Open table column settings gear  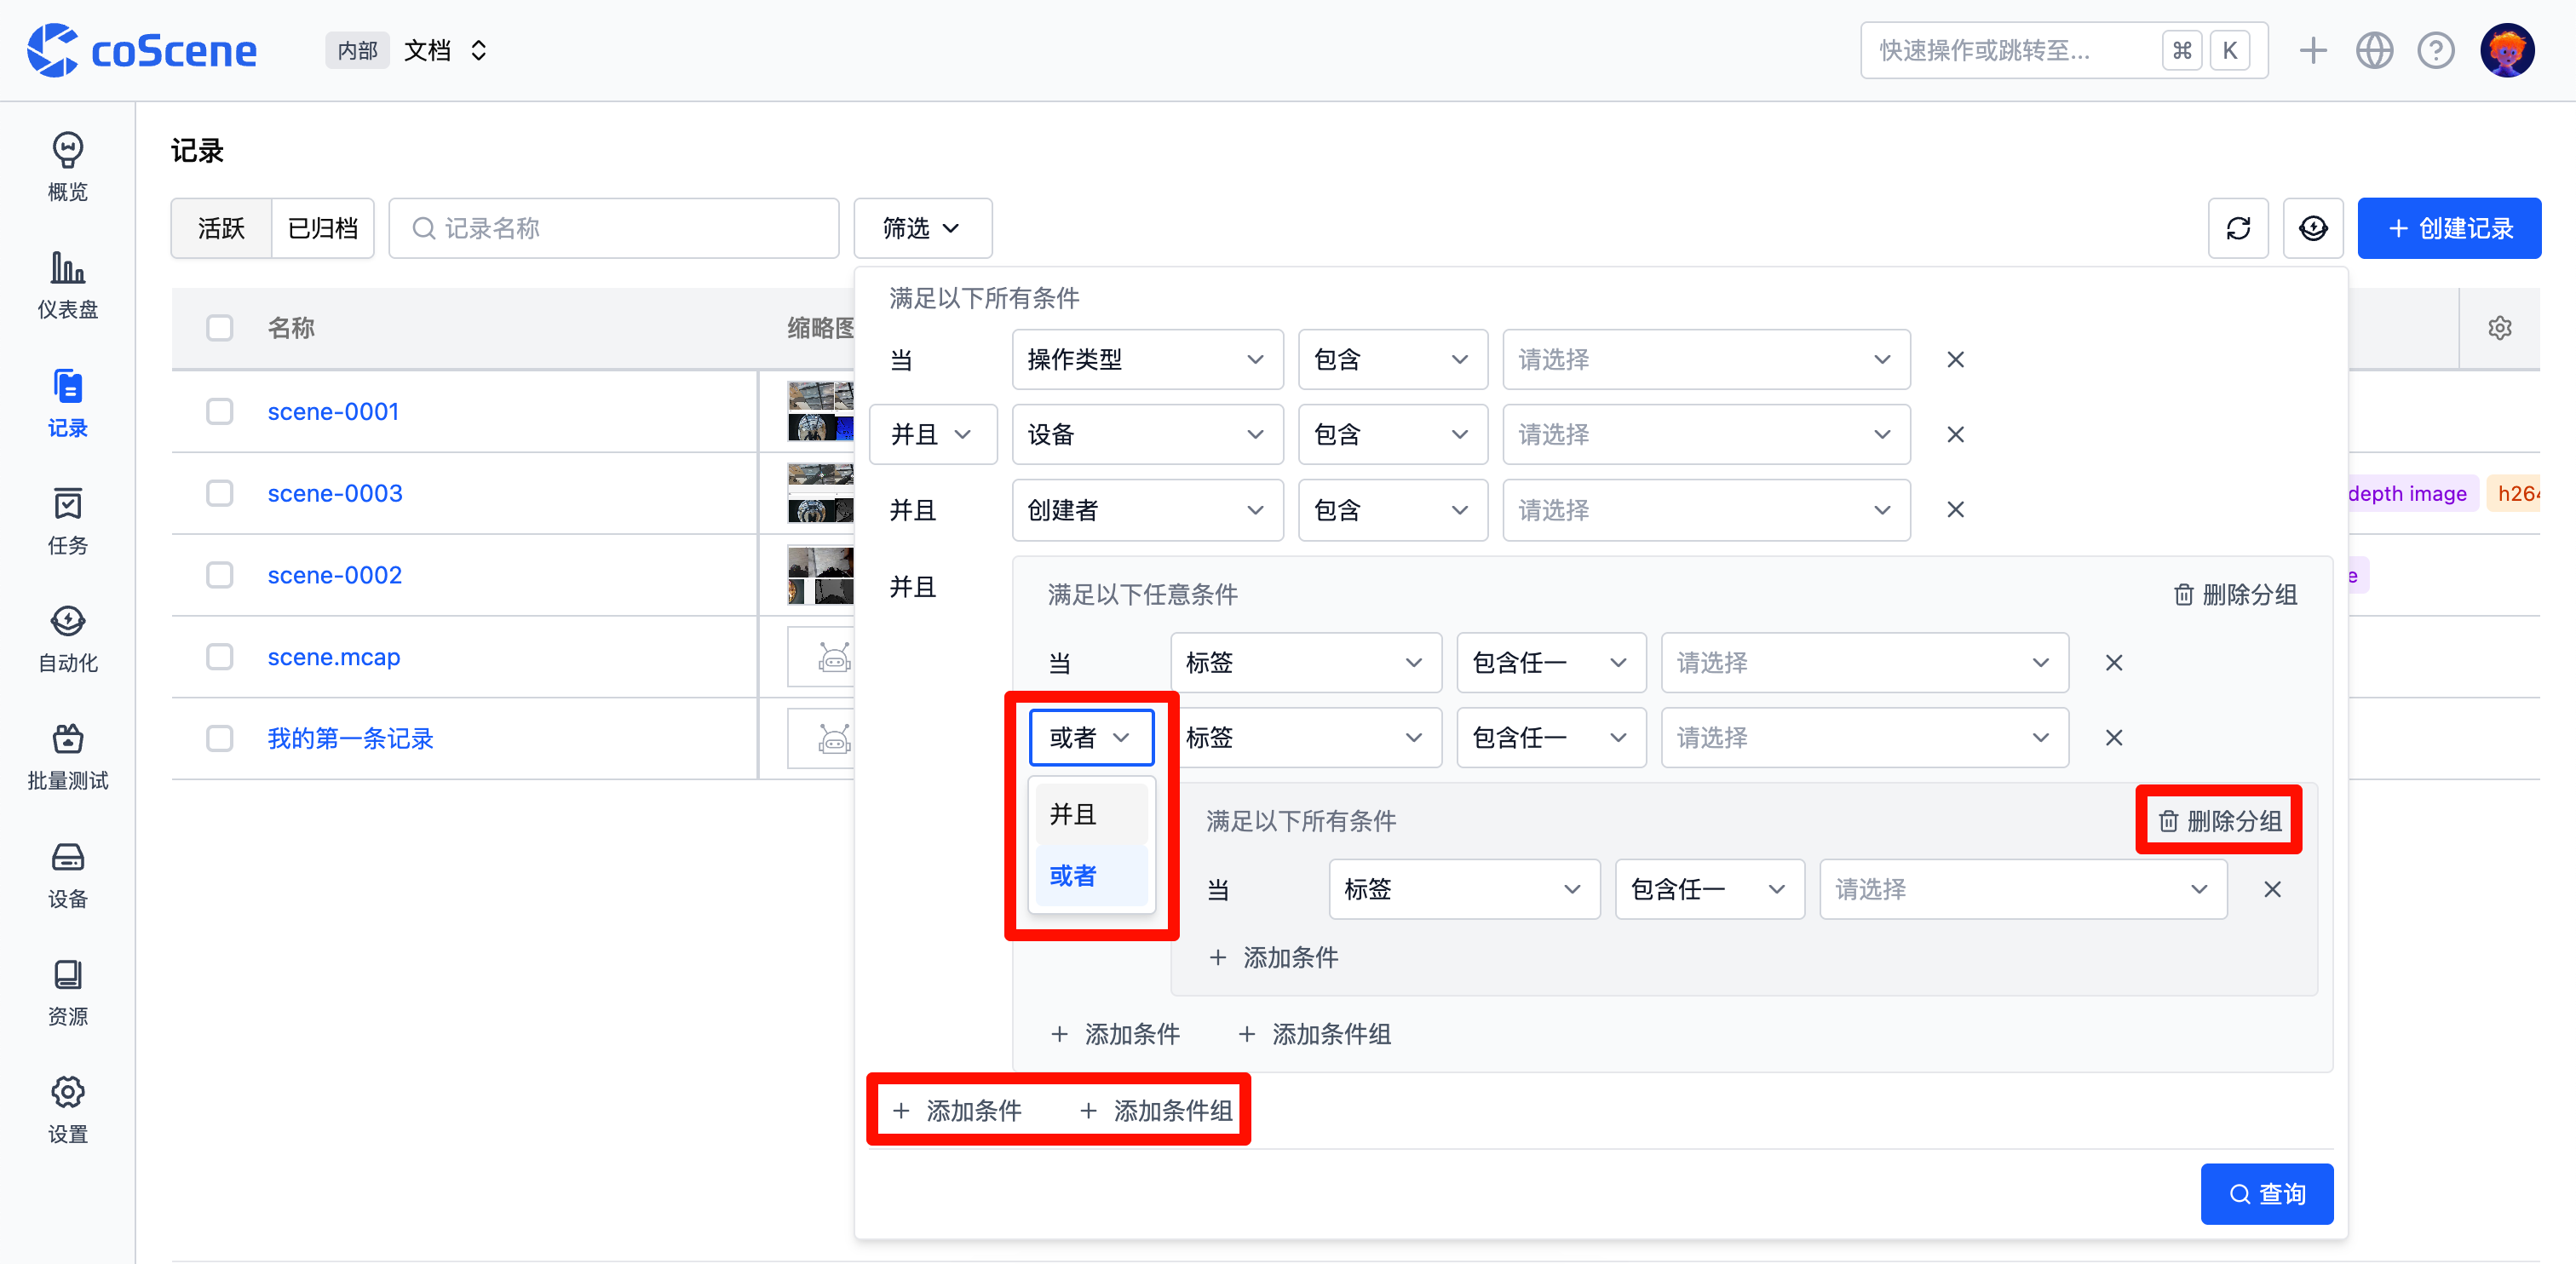point(2500,327)
